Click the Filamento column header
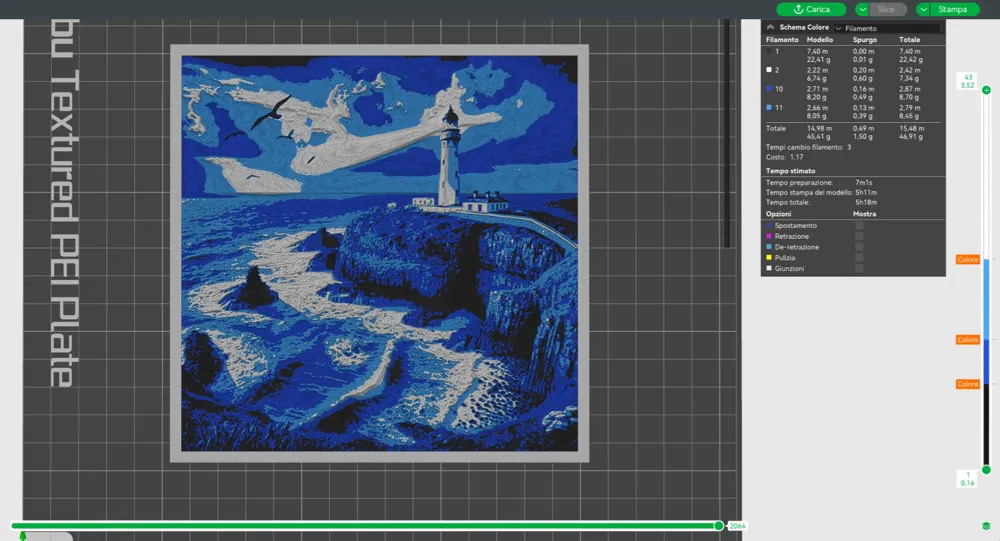This screenshot has height=541, width=1000. (782, 40)
